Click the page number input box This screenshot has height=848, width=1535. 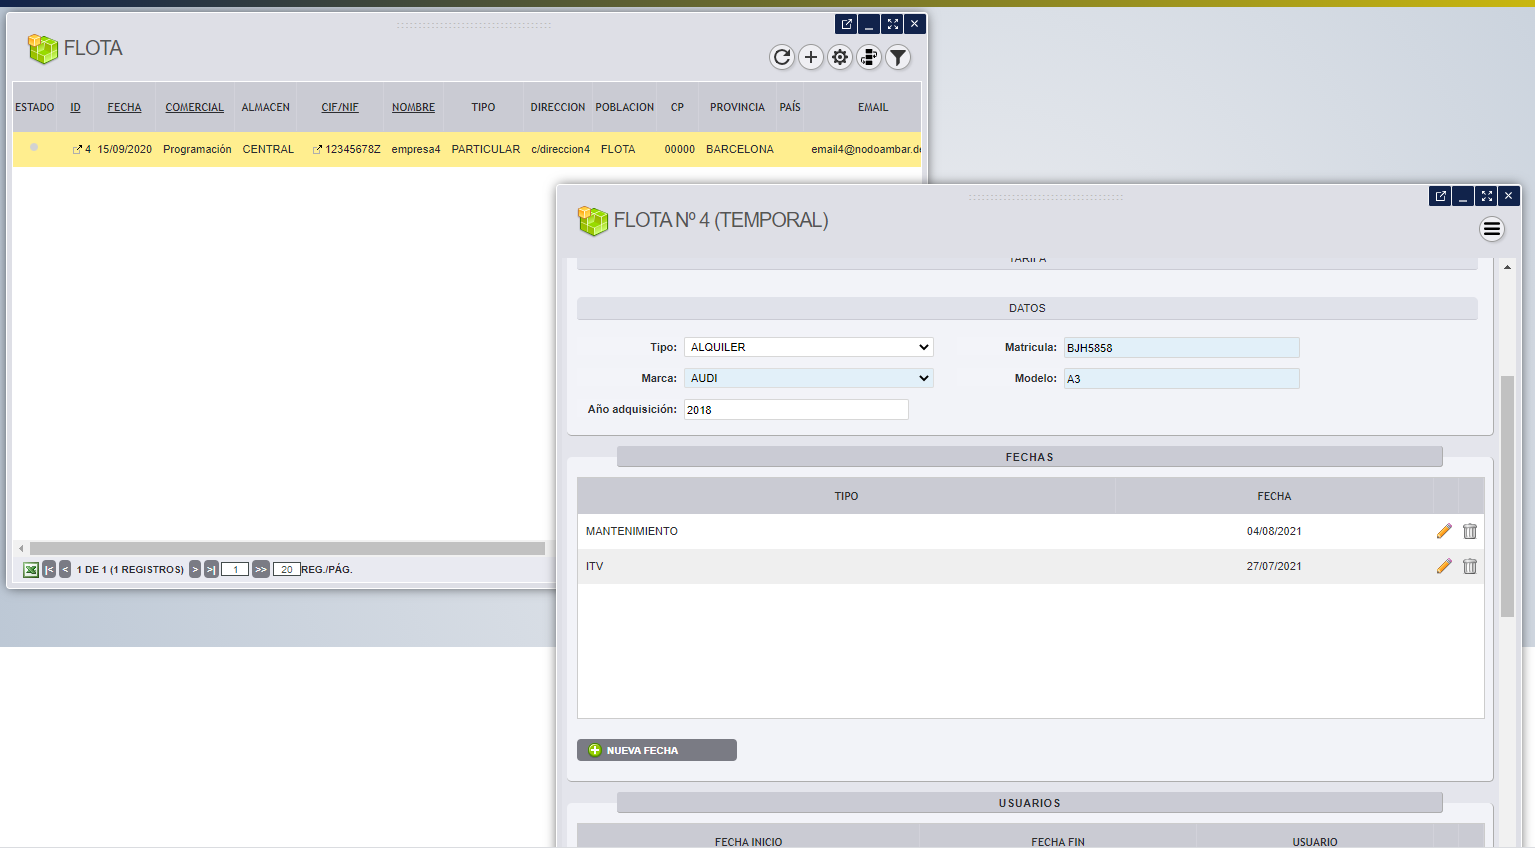(x=235, y=569)
